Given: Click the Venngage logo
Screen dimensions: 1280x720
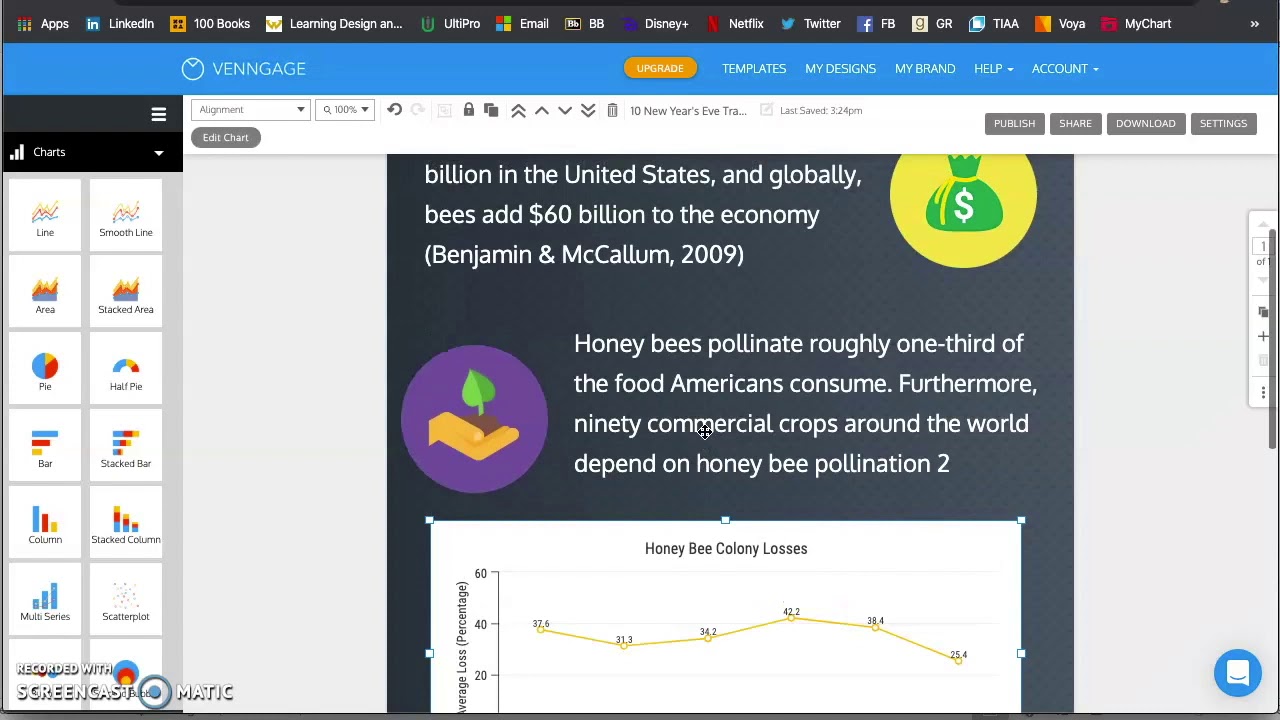Looking at the screenshot, I should point(244,69).
